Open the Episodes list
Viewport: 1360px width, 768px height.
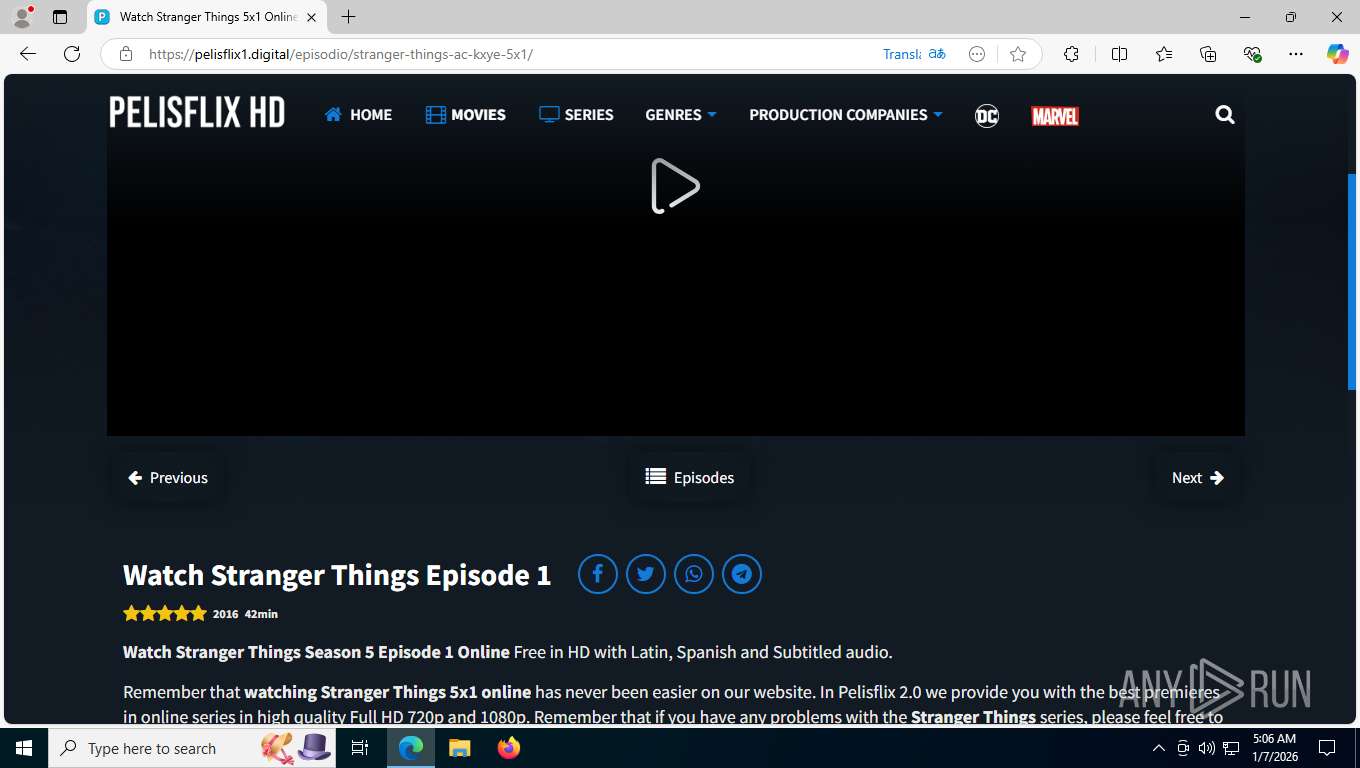pyautogui.click(x=690, y=478)
